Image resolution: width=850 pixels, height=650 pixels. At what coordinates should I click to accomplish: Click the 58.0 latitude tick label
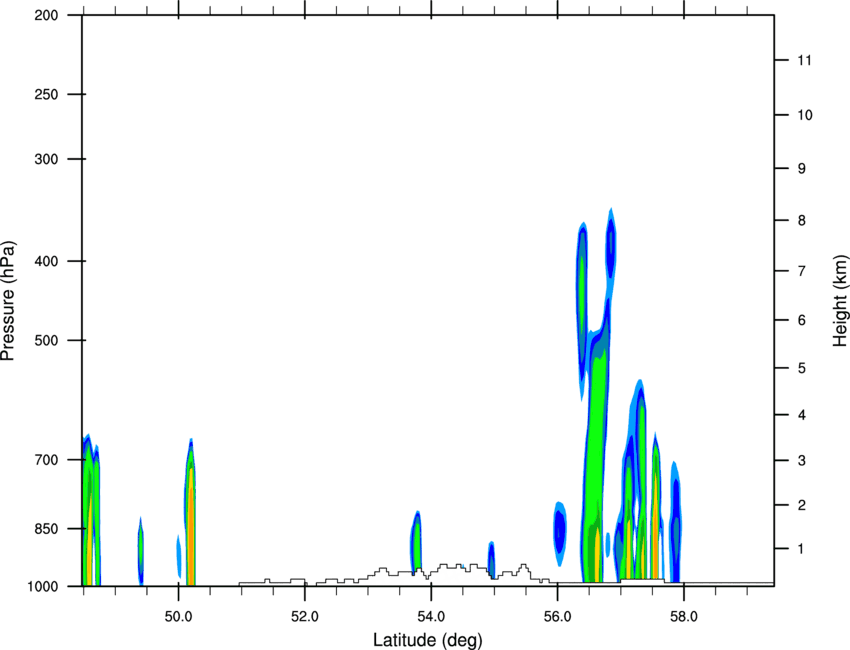coord(684,617)
